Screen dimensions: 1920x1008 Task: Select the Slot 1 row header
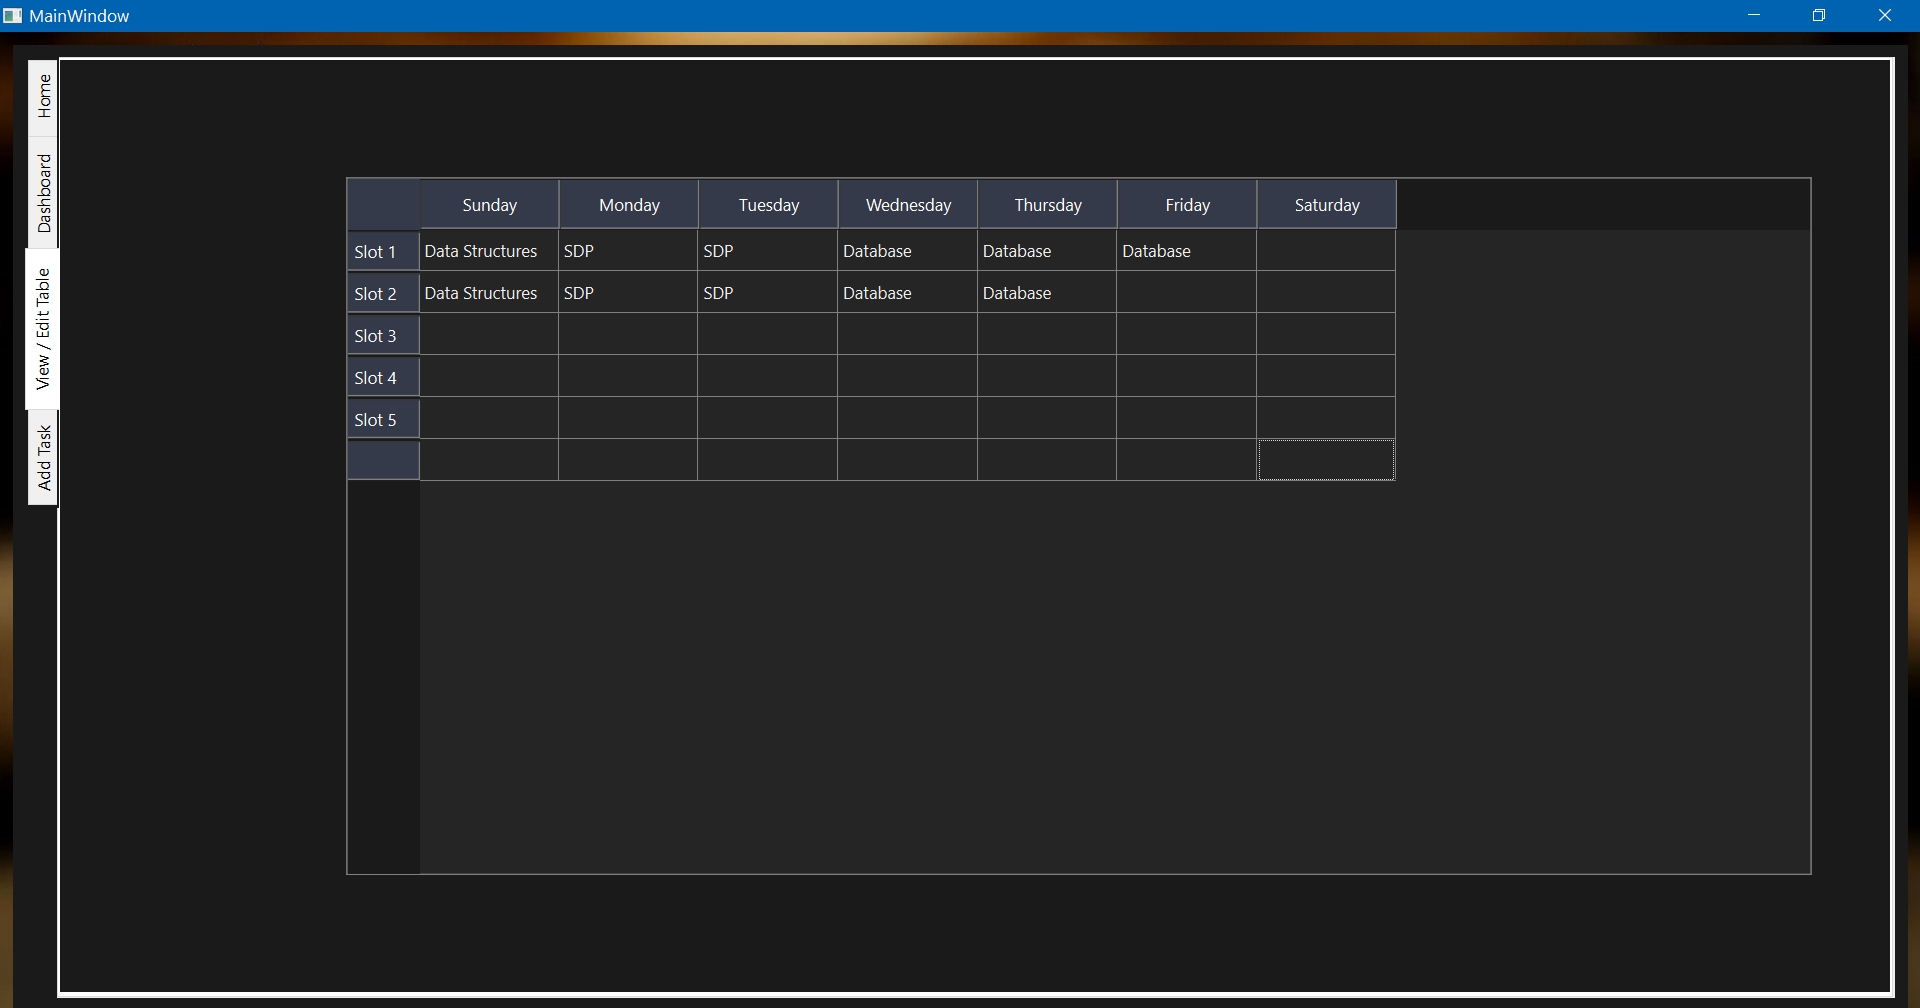tap(384, 251)
